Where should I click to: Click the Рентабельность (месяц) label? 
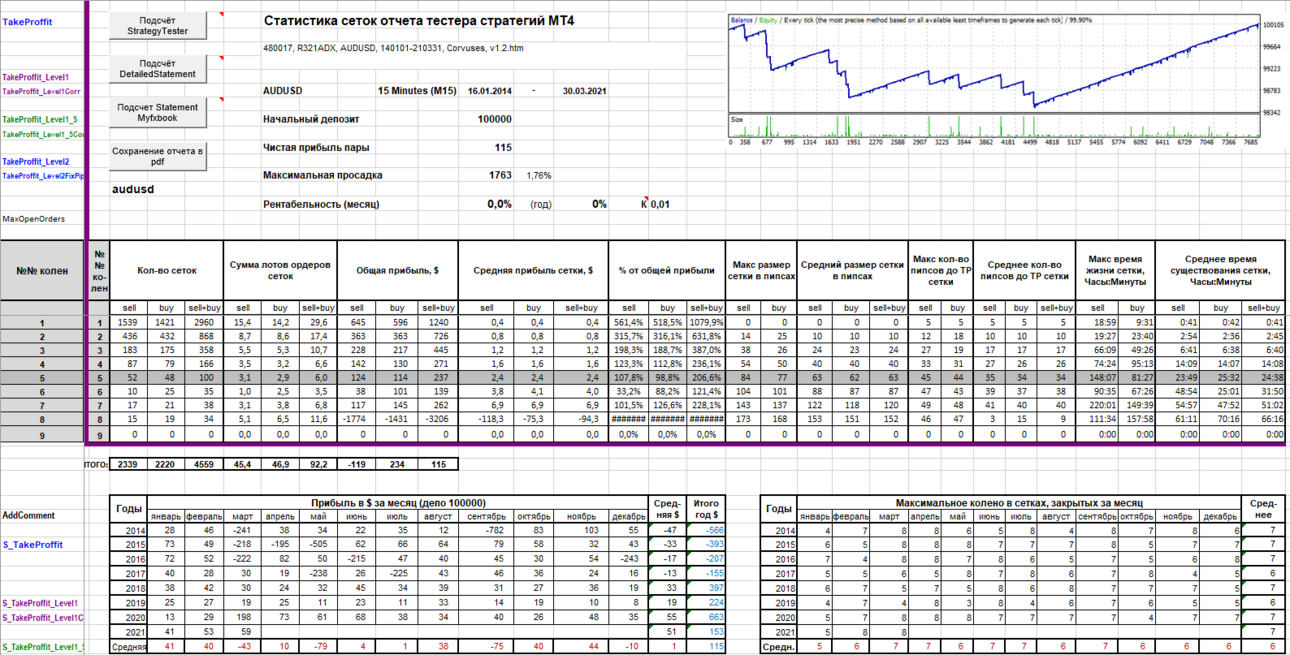point(321,204)
